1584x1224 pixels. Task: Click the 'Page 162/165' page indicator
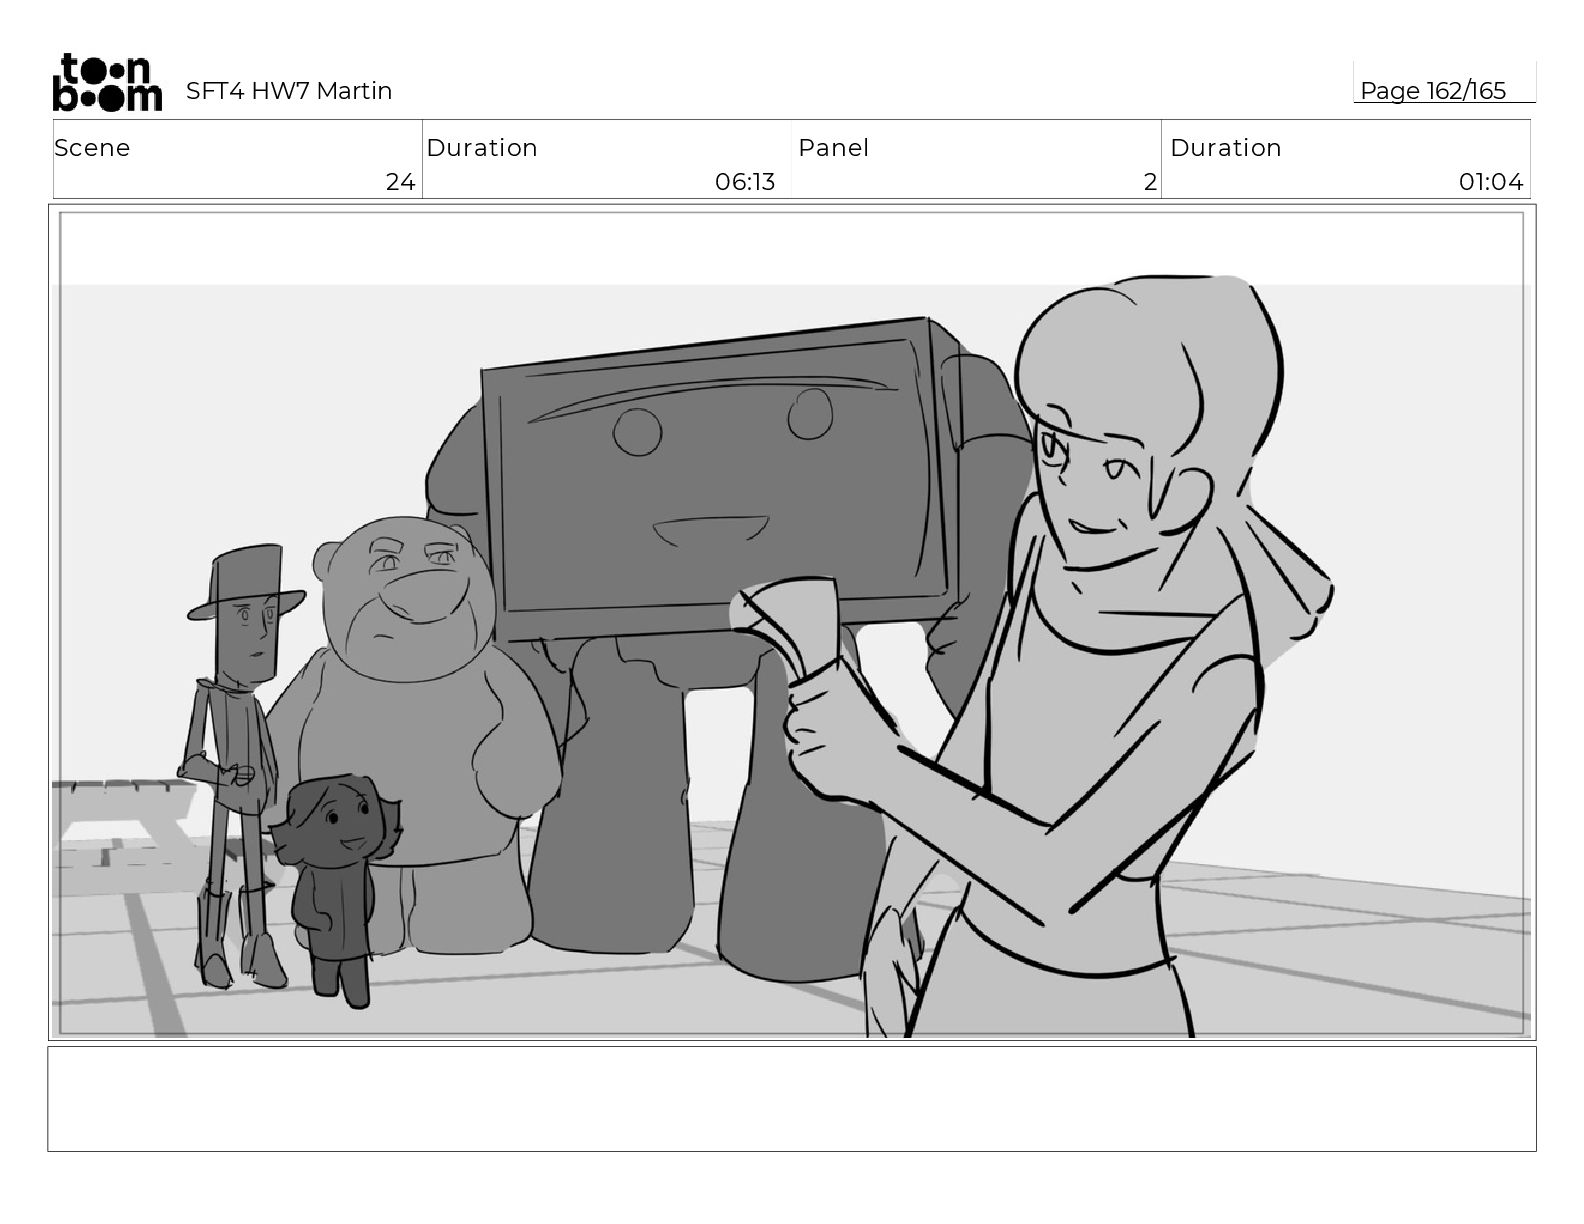click(1433, 91)
